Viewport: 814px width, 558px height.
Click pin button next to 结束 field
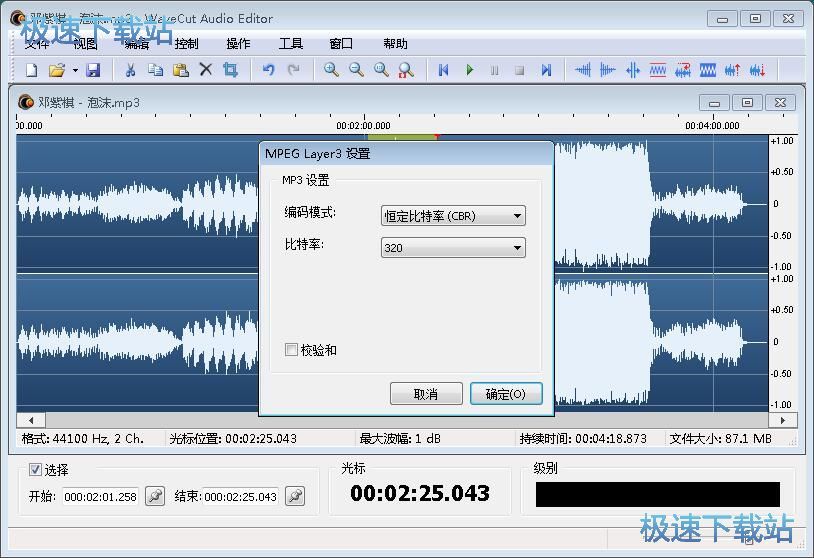[x=295, y=496]
